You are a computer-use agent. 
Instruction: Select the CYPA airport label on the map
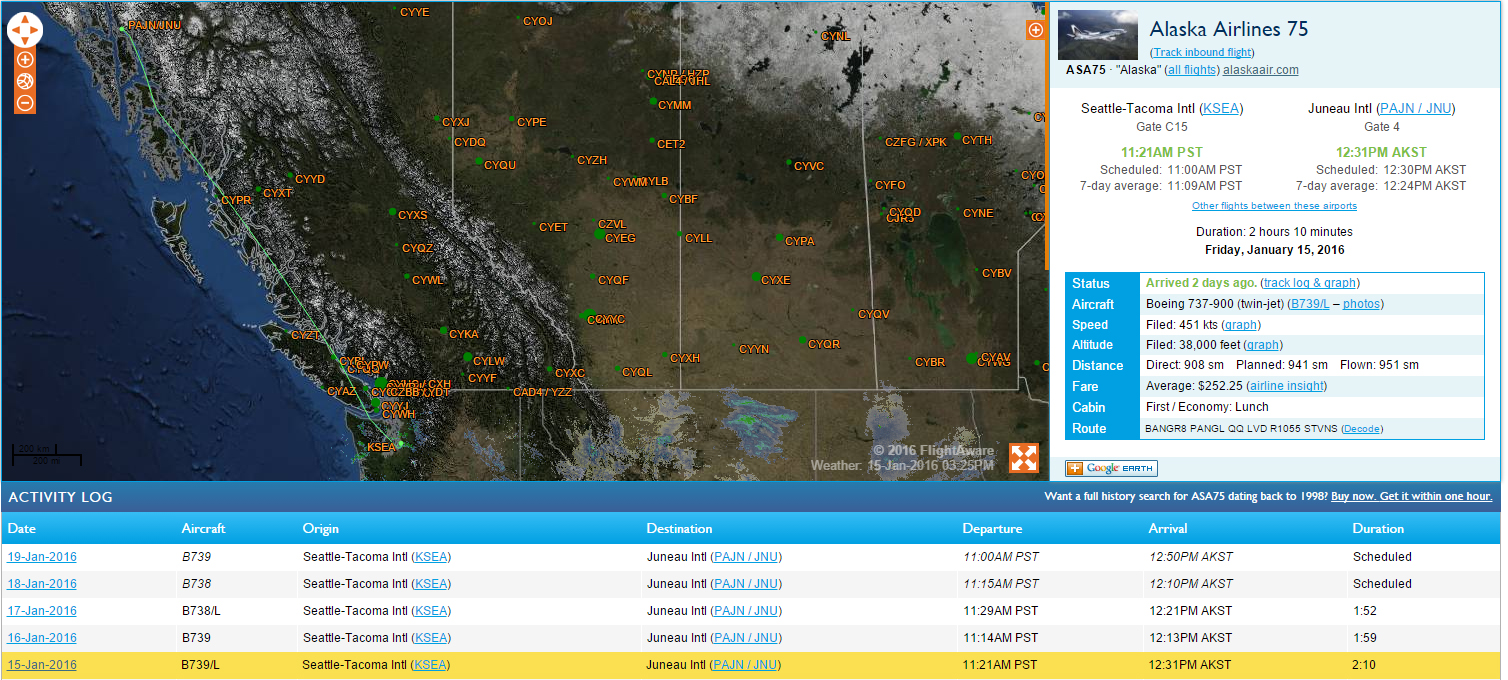click(x=800, y=241)
